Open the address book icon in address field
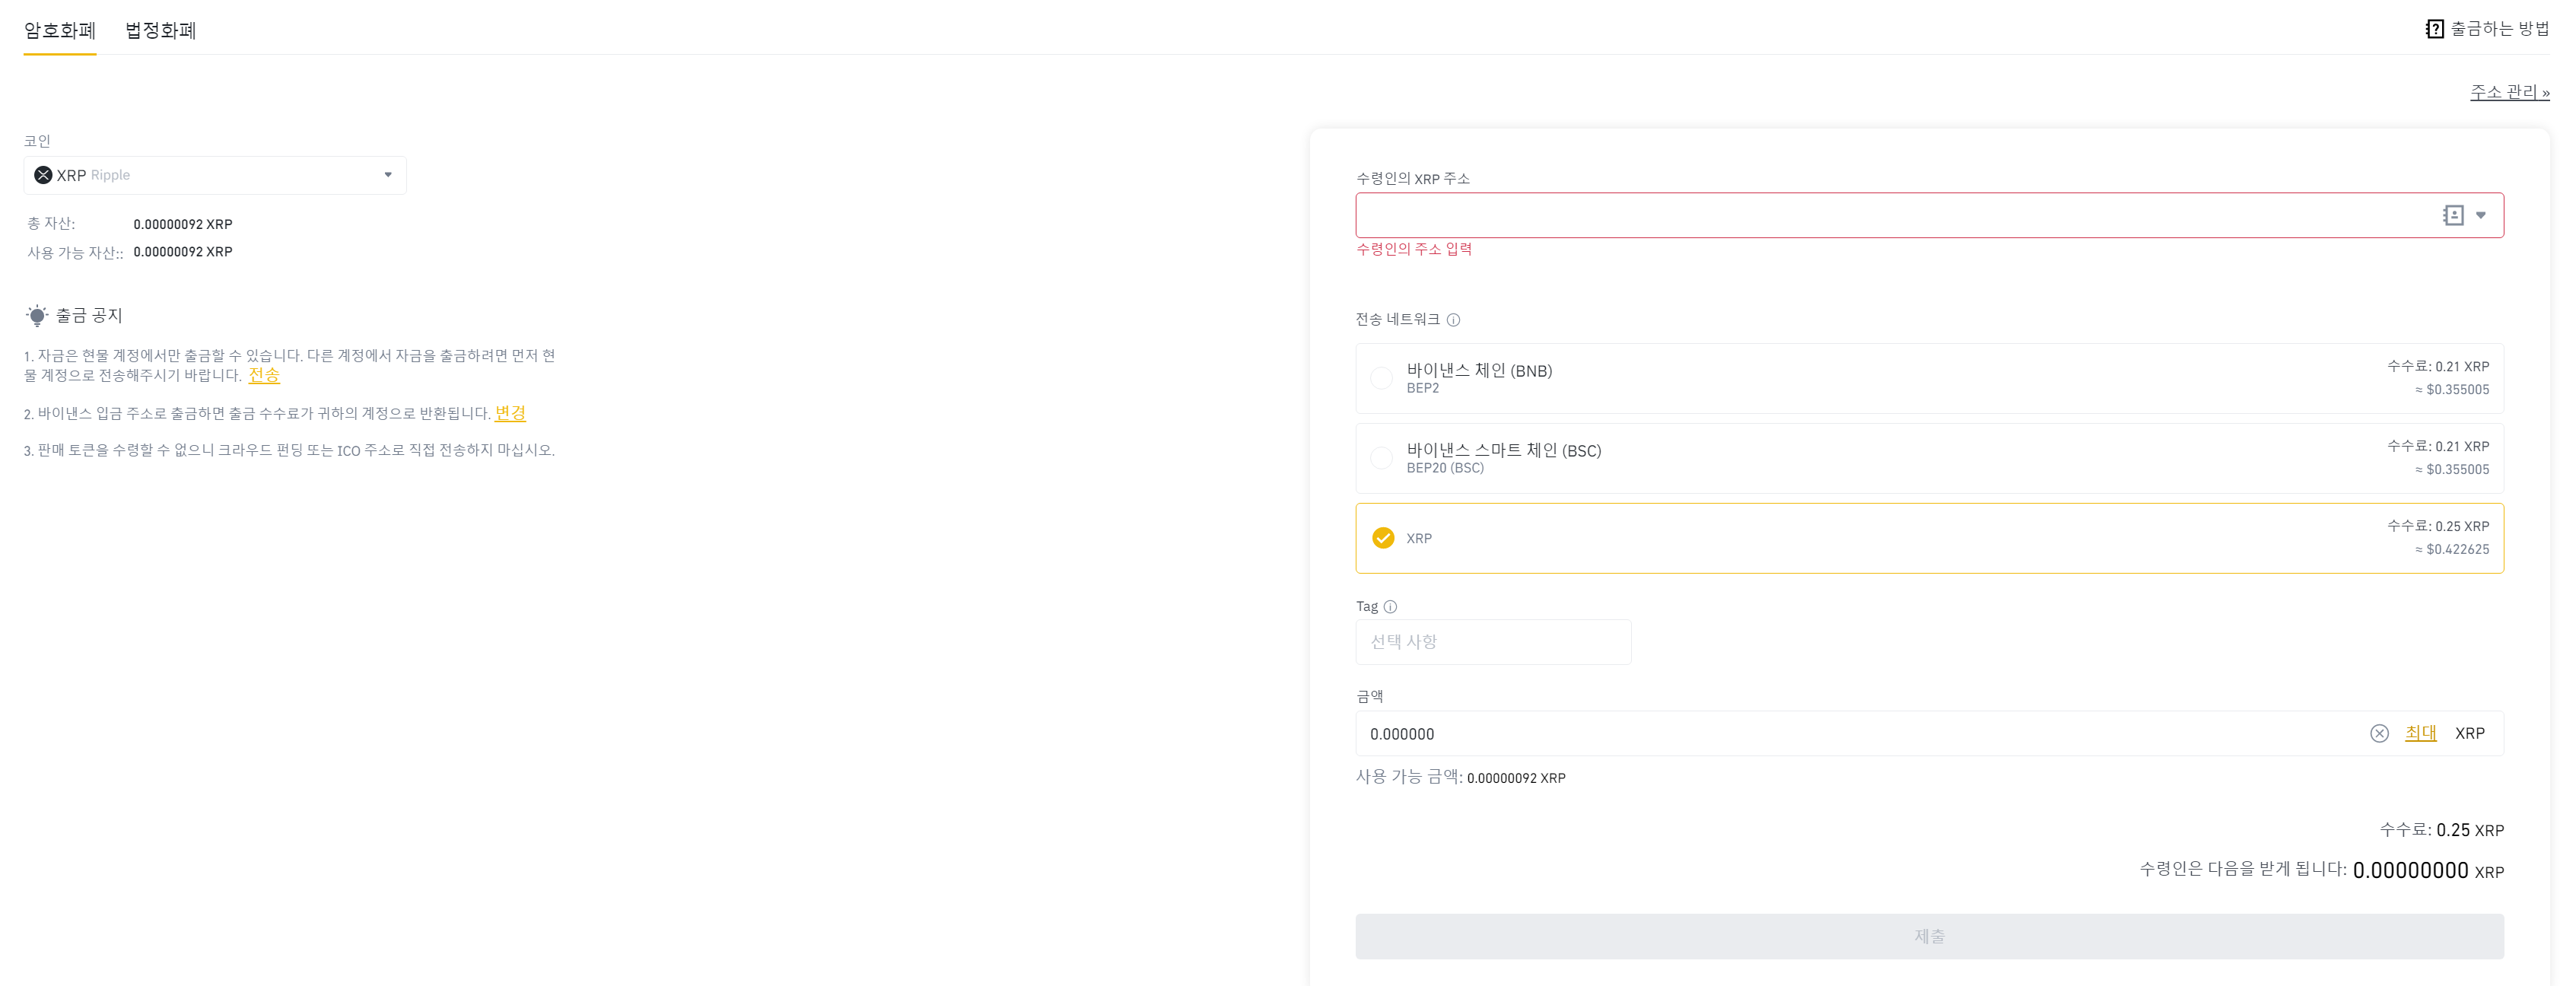 (x=2452, y=215)
